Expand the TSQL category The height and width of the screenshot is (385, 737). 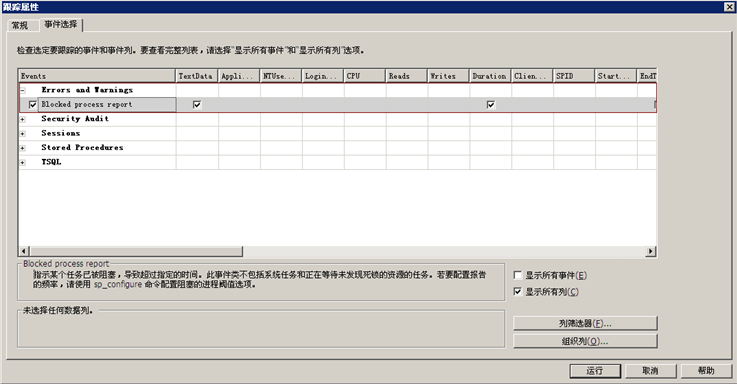click(x=23, y=163)
